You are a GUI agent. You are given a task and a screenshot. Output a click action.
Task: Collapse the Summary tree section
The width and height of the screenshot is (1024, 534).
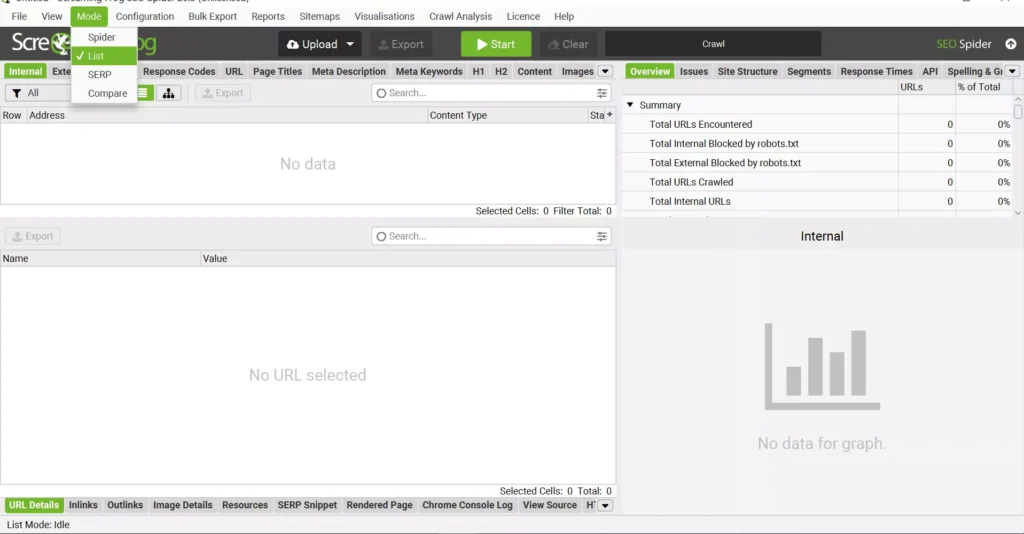tap(630, 104)
